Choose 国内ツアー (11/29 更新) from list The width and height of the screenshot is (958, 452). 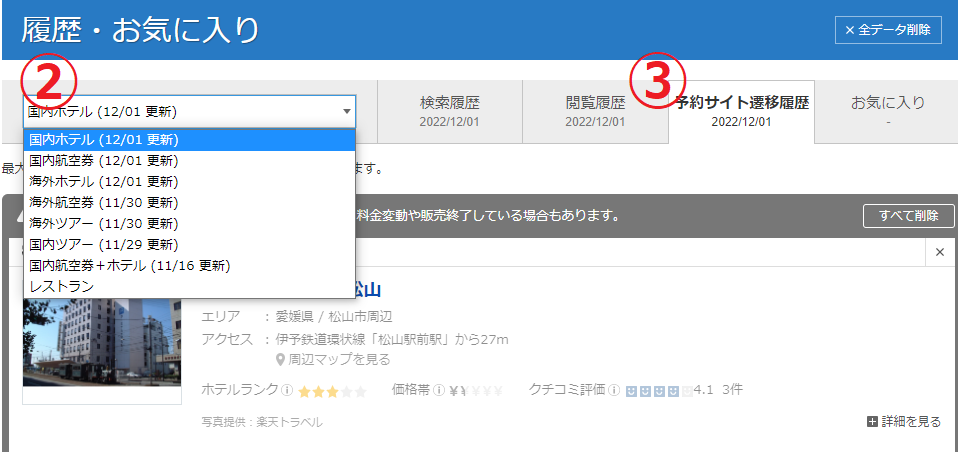point(103,244)
